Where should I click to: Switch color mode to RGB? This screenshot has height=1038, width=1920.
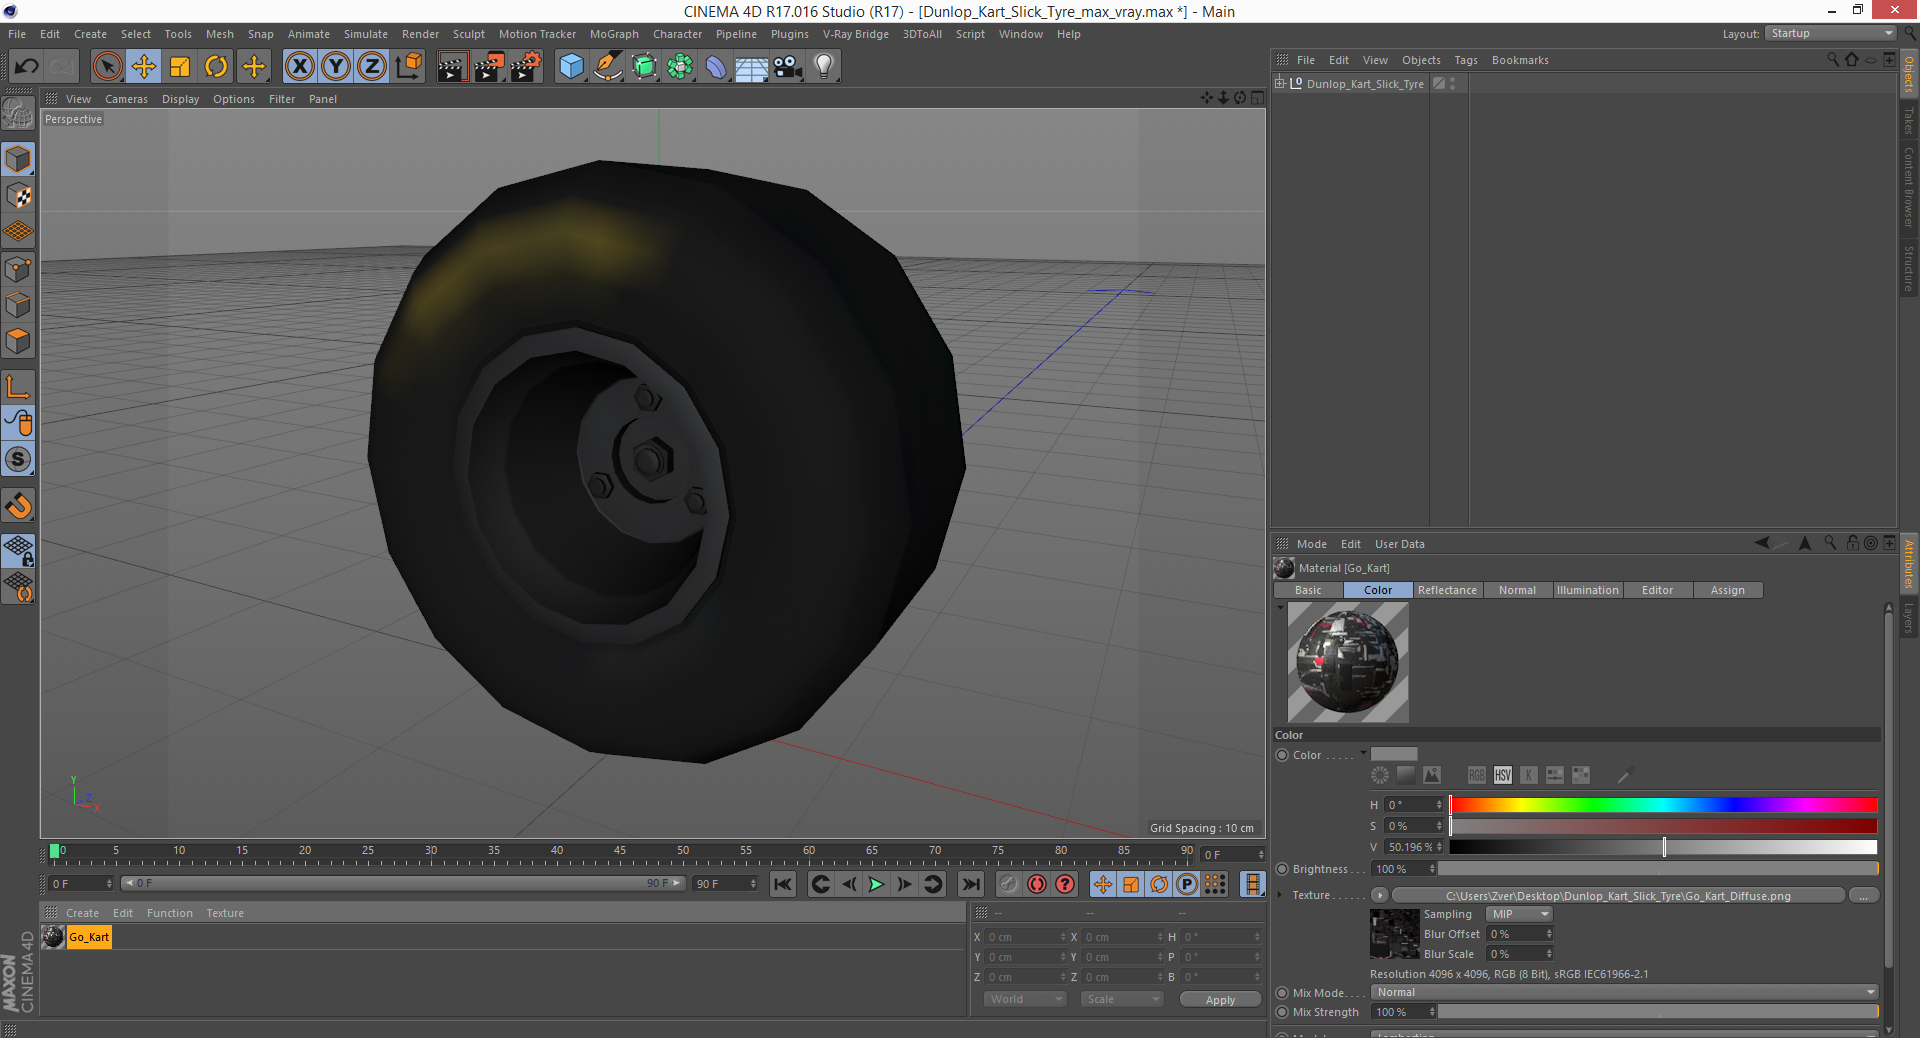coord(1476,775)
